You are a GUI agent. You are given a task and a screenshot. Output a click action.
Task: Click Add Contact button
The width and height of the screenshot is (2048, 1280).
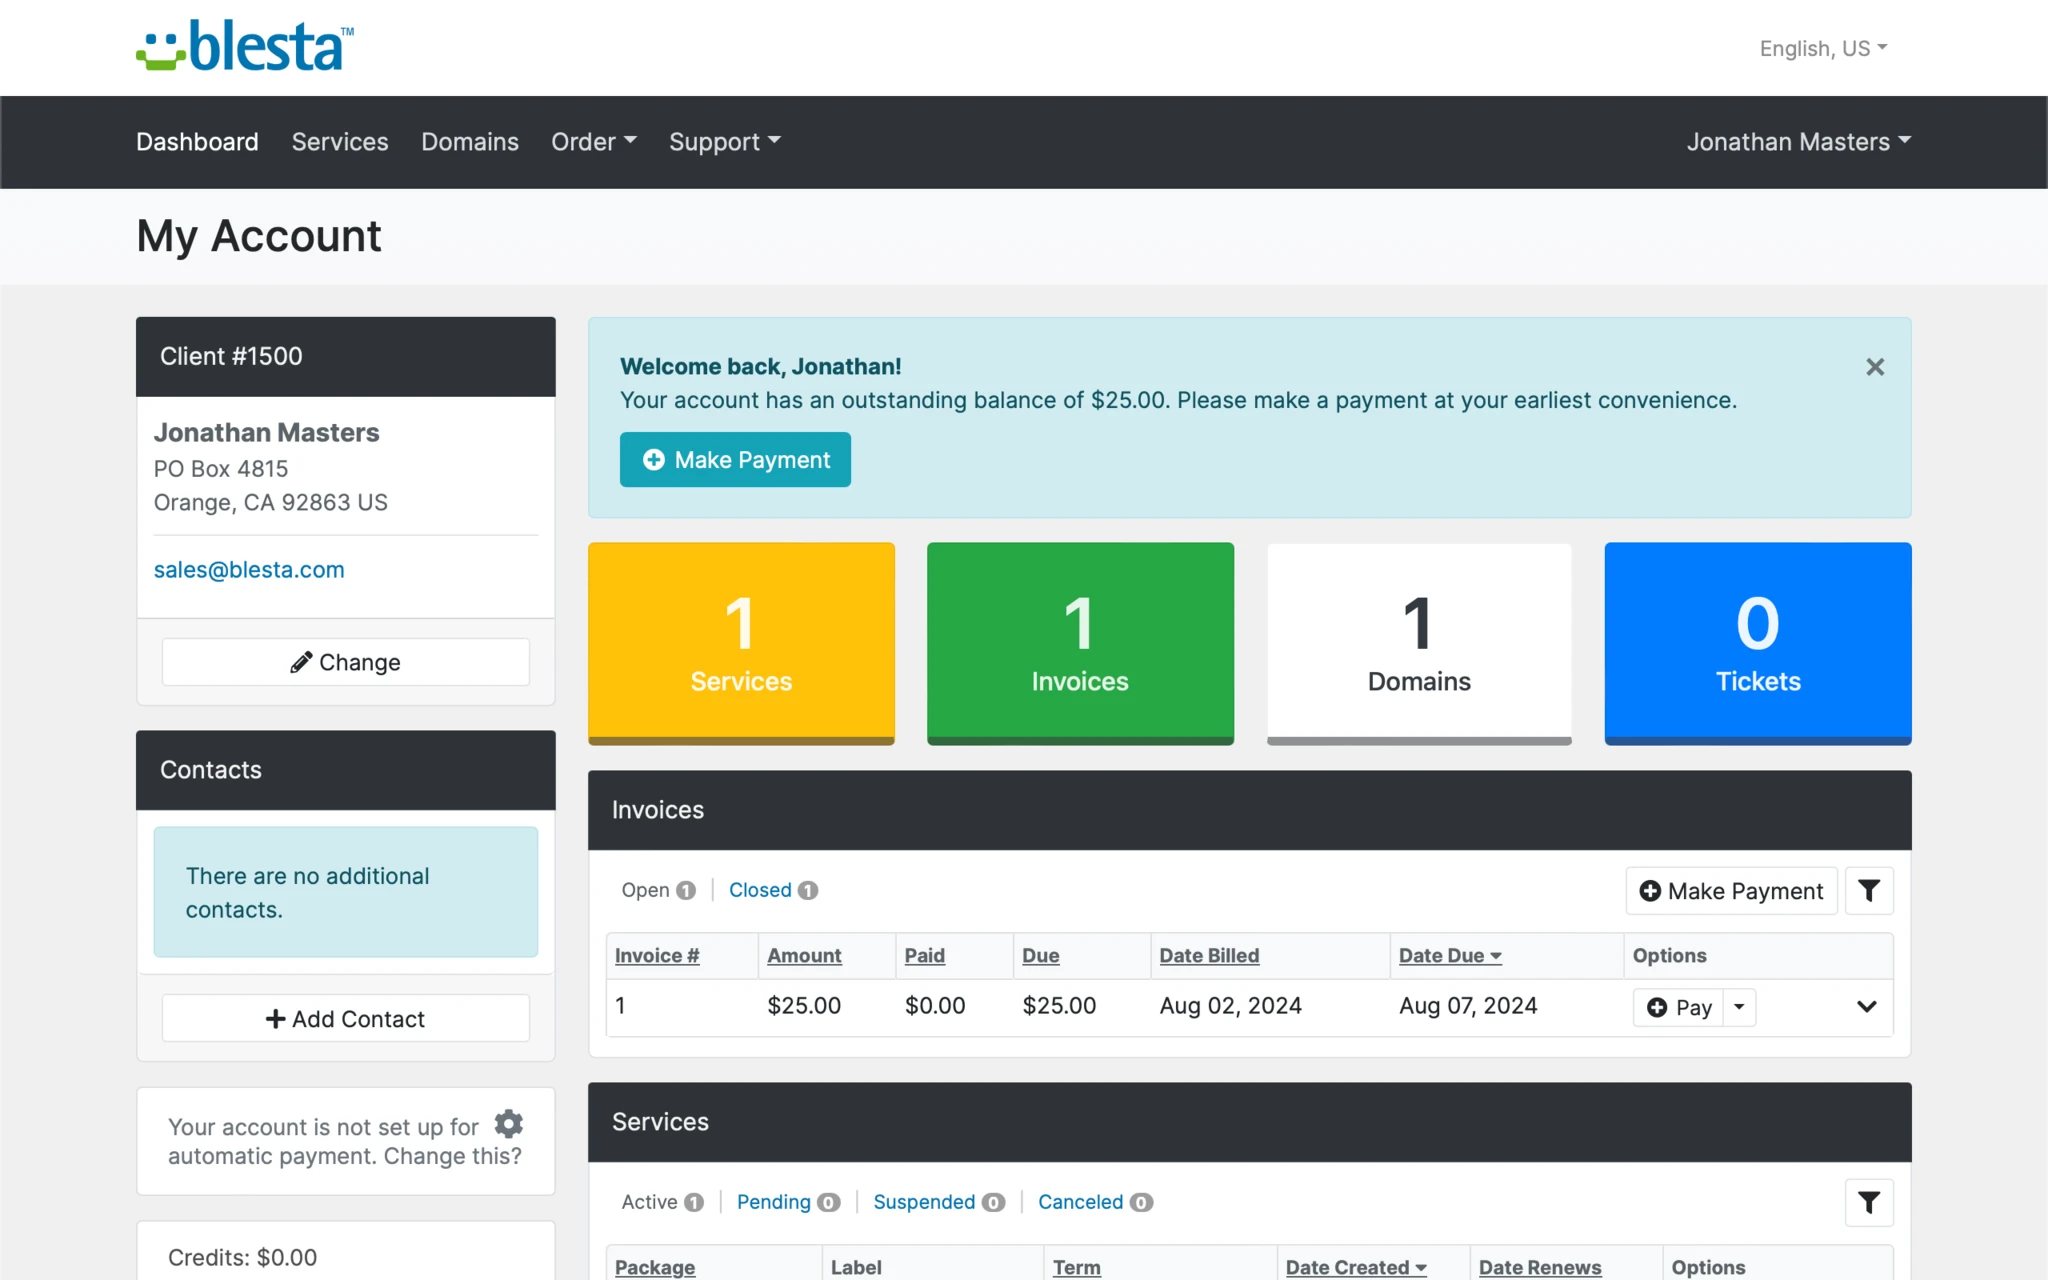pos(346,1018)
